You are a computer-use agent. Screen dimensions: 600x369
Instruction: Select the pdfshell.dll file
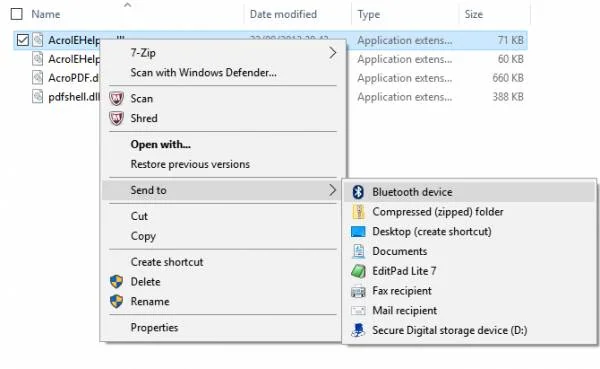pyautogui.click(x=74, y=97)
